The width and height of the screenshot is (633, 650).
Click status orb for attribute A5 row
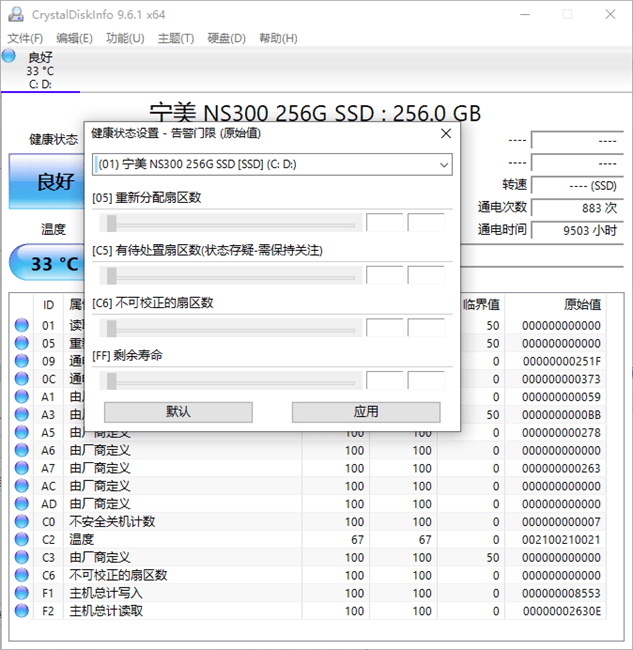click(x=22, y=433)
